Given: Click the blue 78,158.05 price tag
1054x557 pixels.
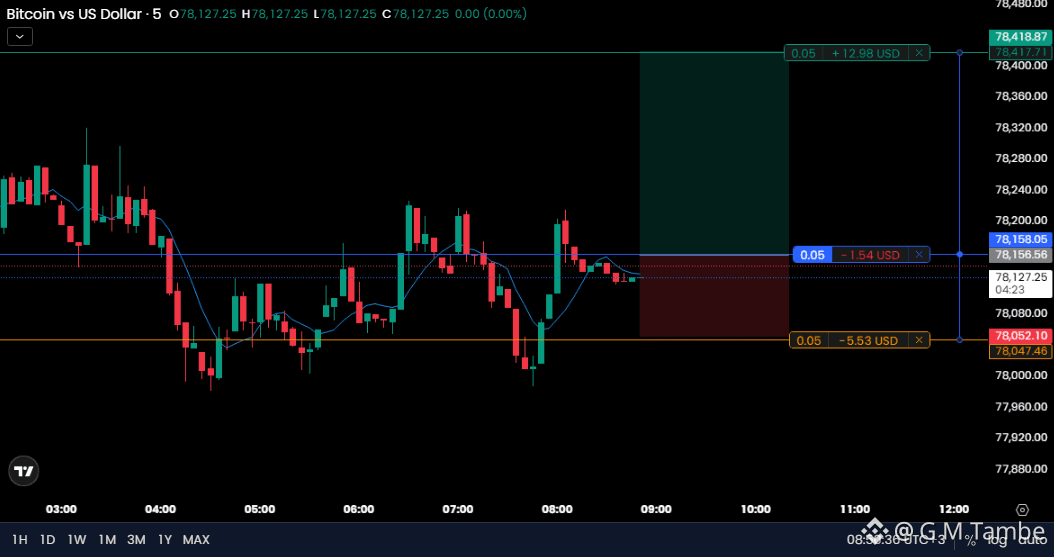Looking at the screenshot, I should coord(1021,239).
